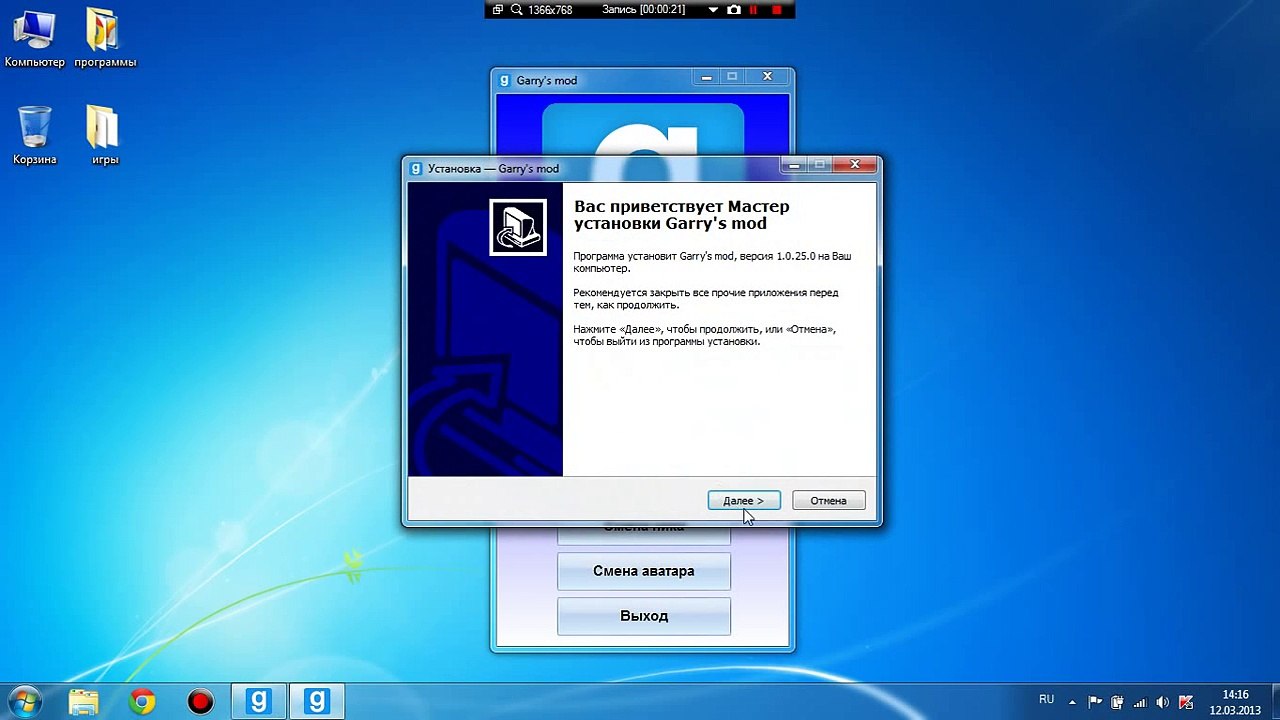The height and width of the screenshot is (720, 1280).
Task: Cancel setup with the Отмена button
Action: point(828,500)
